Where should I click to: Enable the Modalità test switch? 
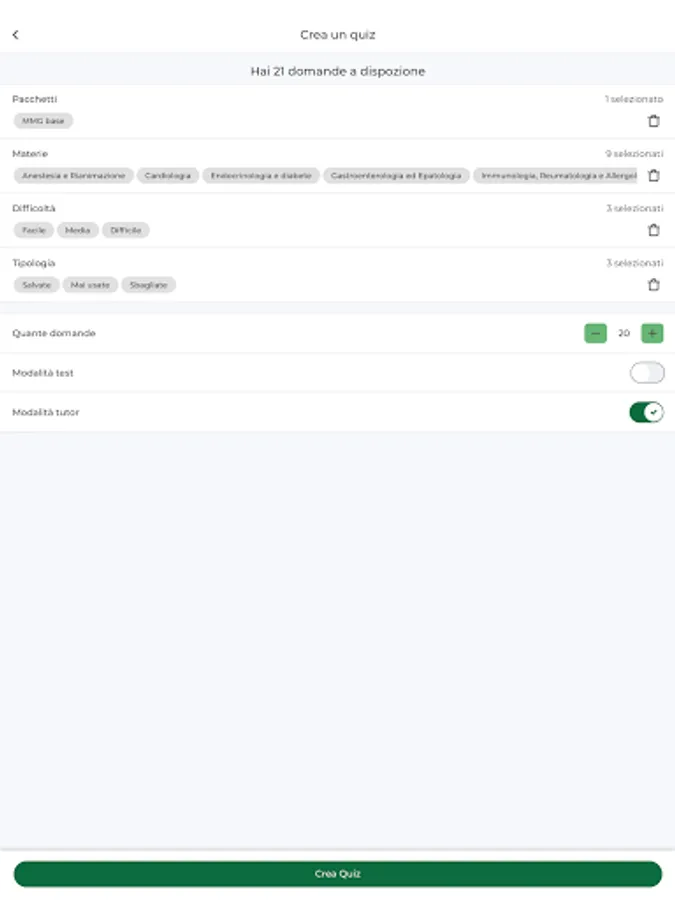(646, 373)
